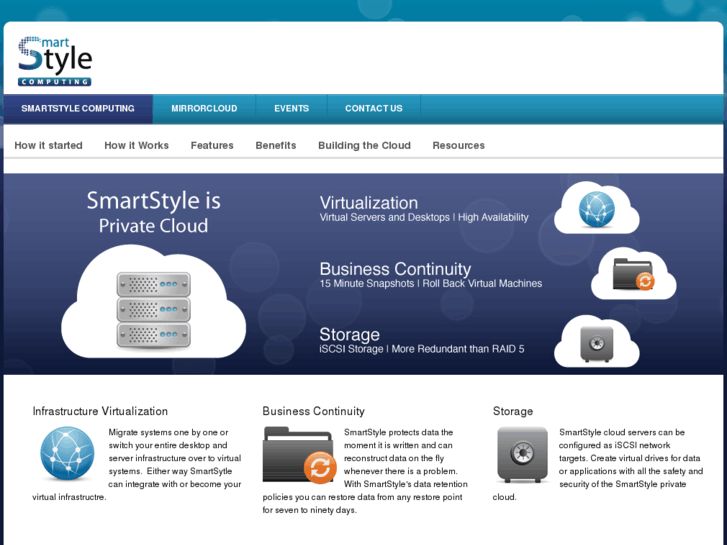This screenshot has width=727, height=545.
Task: Click the safe cloud icon beside Storage banner
Action: pos(597,341)
